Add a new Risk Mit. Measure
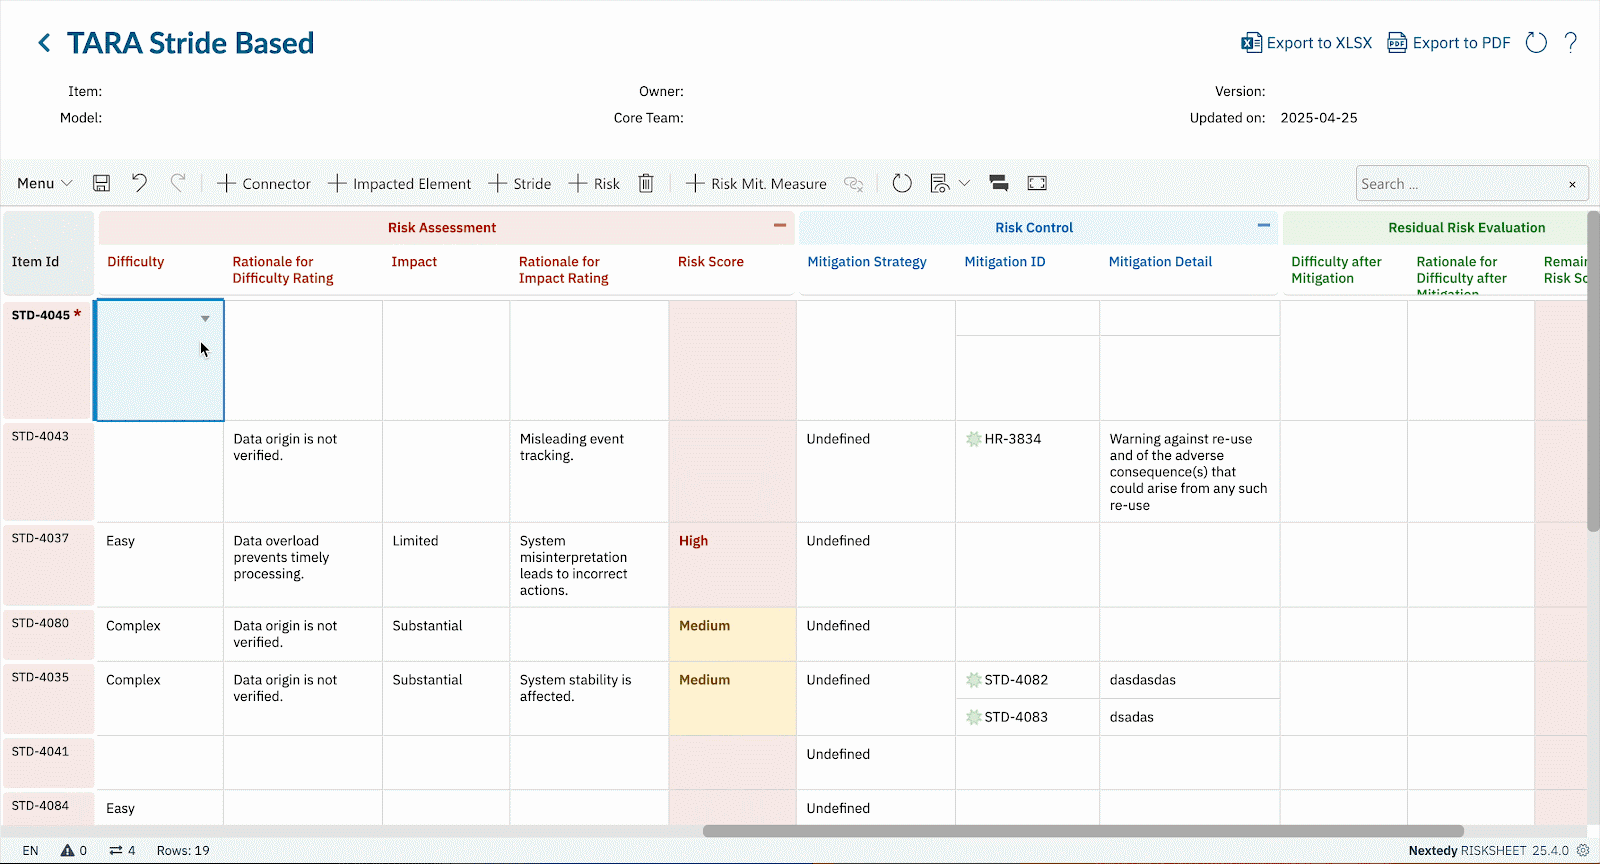 tap(756, 183)
